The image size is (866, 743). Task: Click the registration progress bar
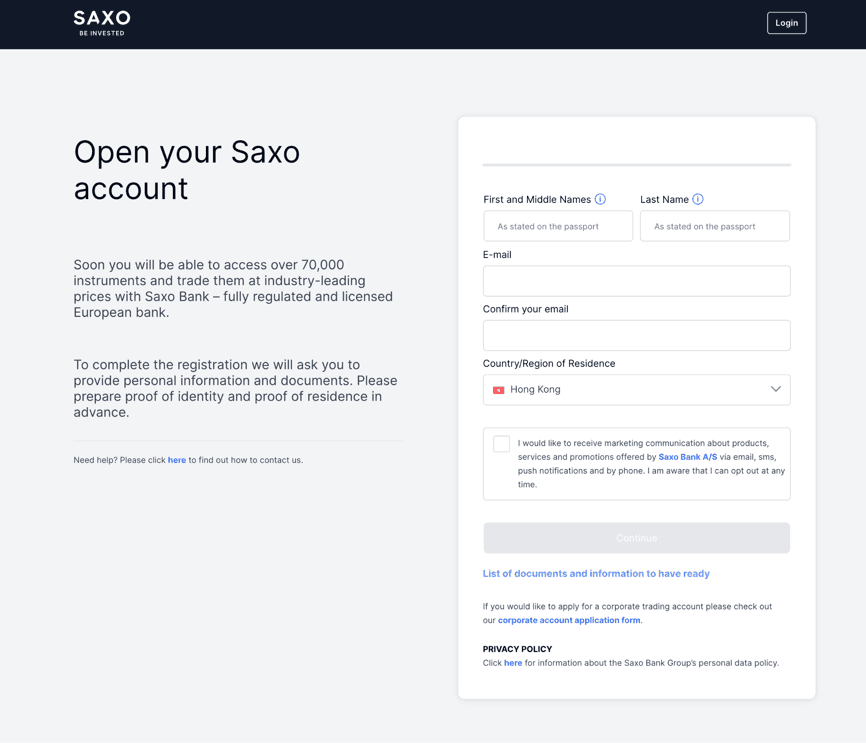pyautogui.click(x=636, y=165)
